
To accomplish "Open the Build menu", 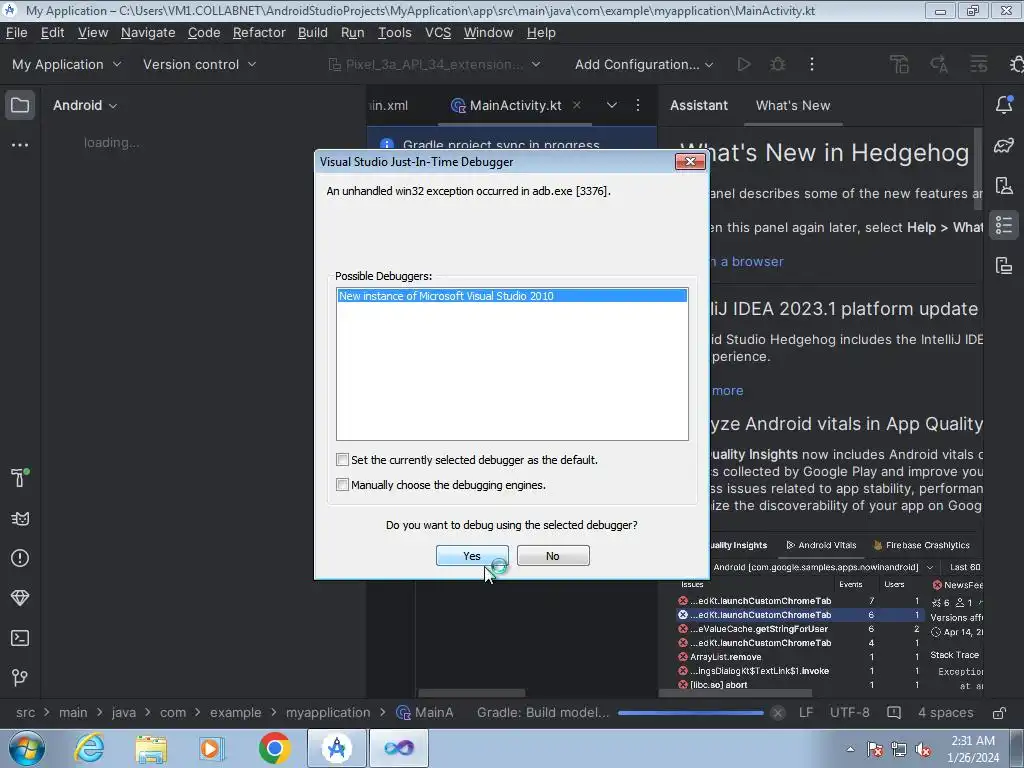I will [x=313, y=33].
